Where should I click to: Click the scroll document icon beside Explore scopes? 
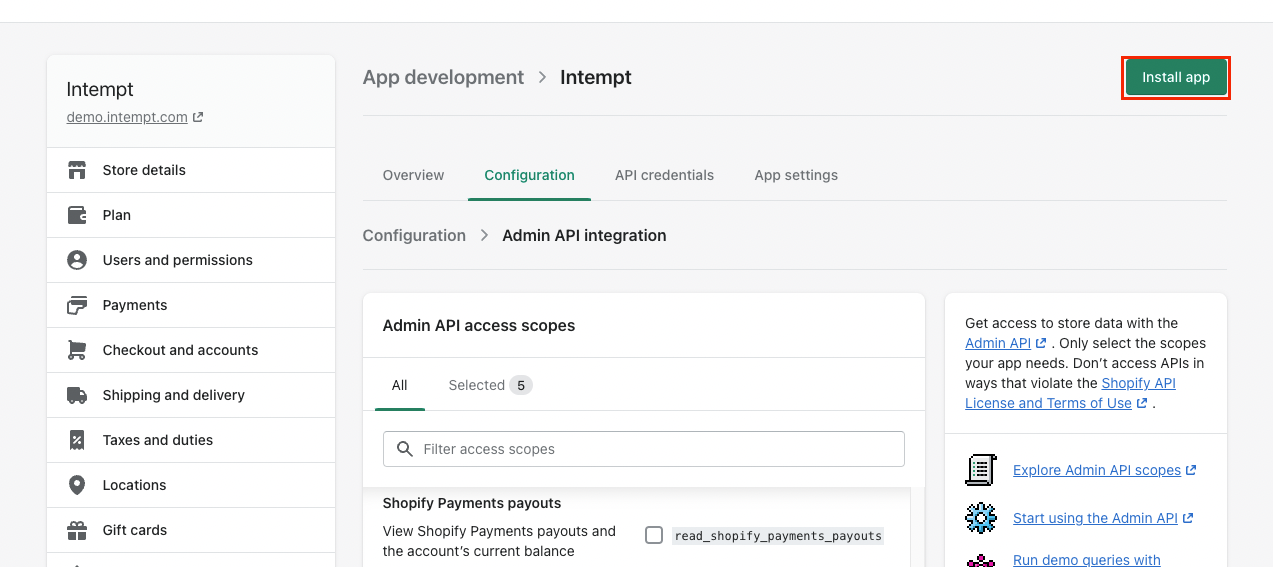point(981,469)
